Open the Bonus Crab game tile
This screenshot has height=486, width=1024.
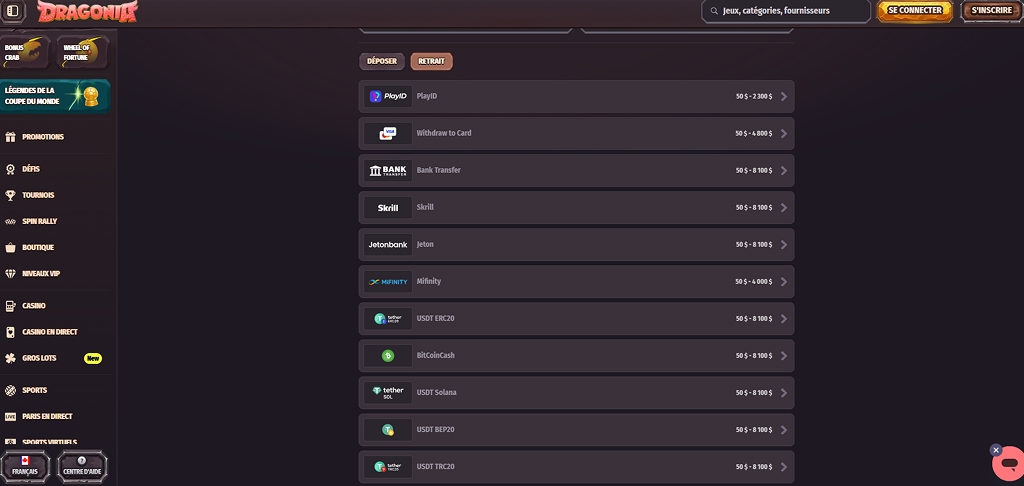(26, 52)
